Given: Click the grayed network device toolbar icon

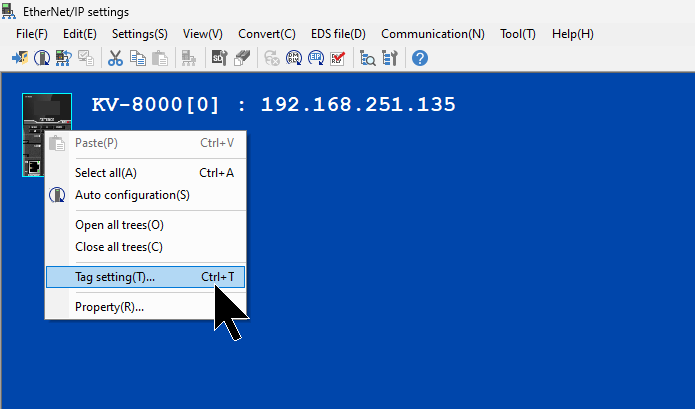Looking at the screenshot, I should [x=189, y=58].
